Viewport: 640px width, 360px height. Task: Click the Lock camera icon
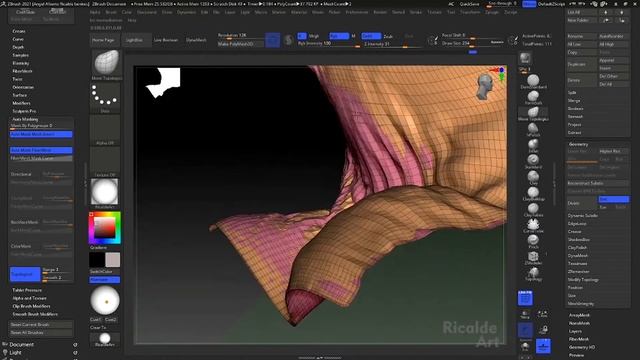coord(543,330)
